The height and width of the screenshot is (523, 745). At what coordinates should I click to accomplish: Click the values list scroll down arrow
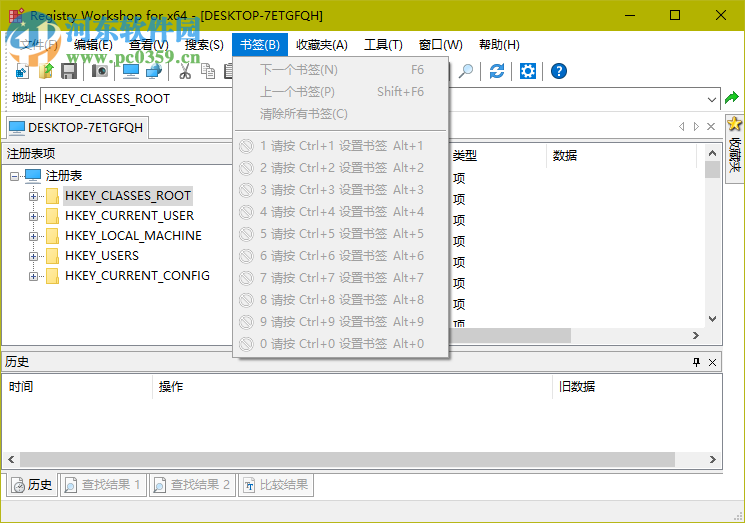(x=712, y=319)
